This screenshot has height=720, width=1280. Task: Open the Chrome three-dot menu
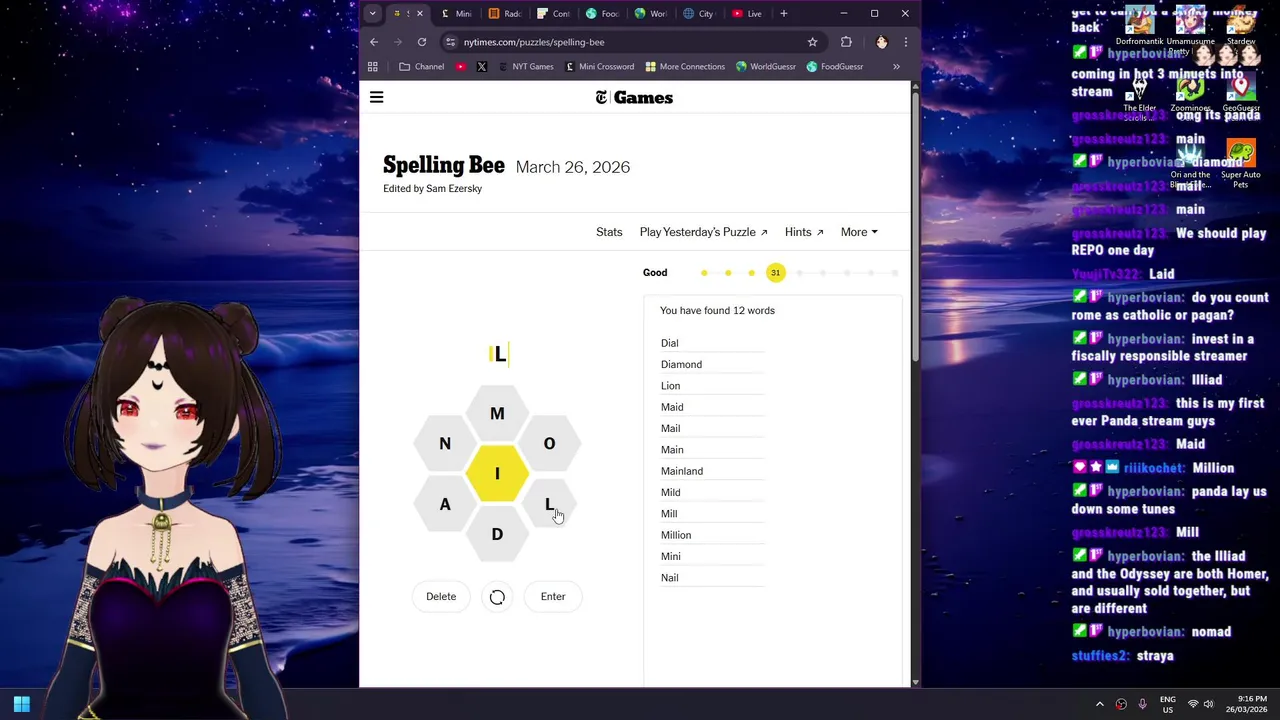(x=905, y=42)
